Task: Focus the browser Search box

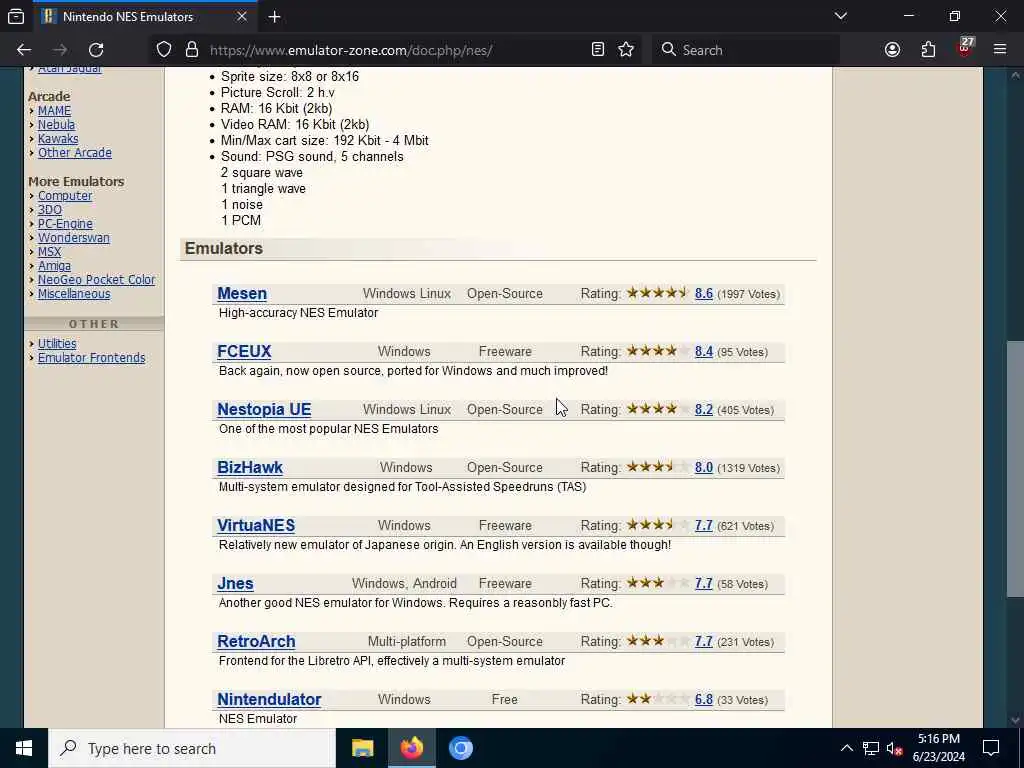Action: (746, 50)
